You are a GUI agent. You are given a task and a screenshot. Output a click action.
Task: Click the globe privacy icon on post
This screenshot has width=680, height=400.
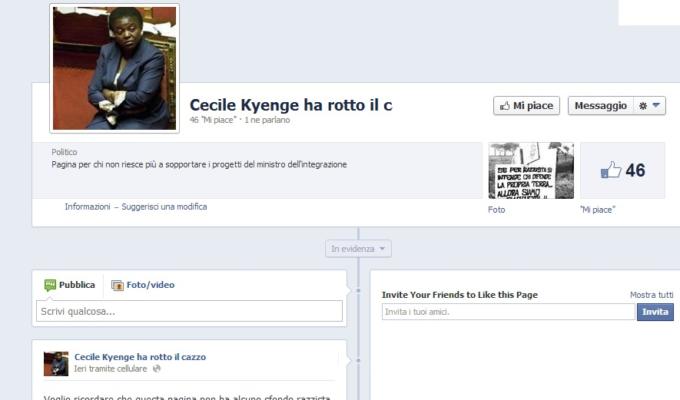pos(157,369)
